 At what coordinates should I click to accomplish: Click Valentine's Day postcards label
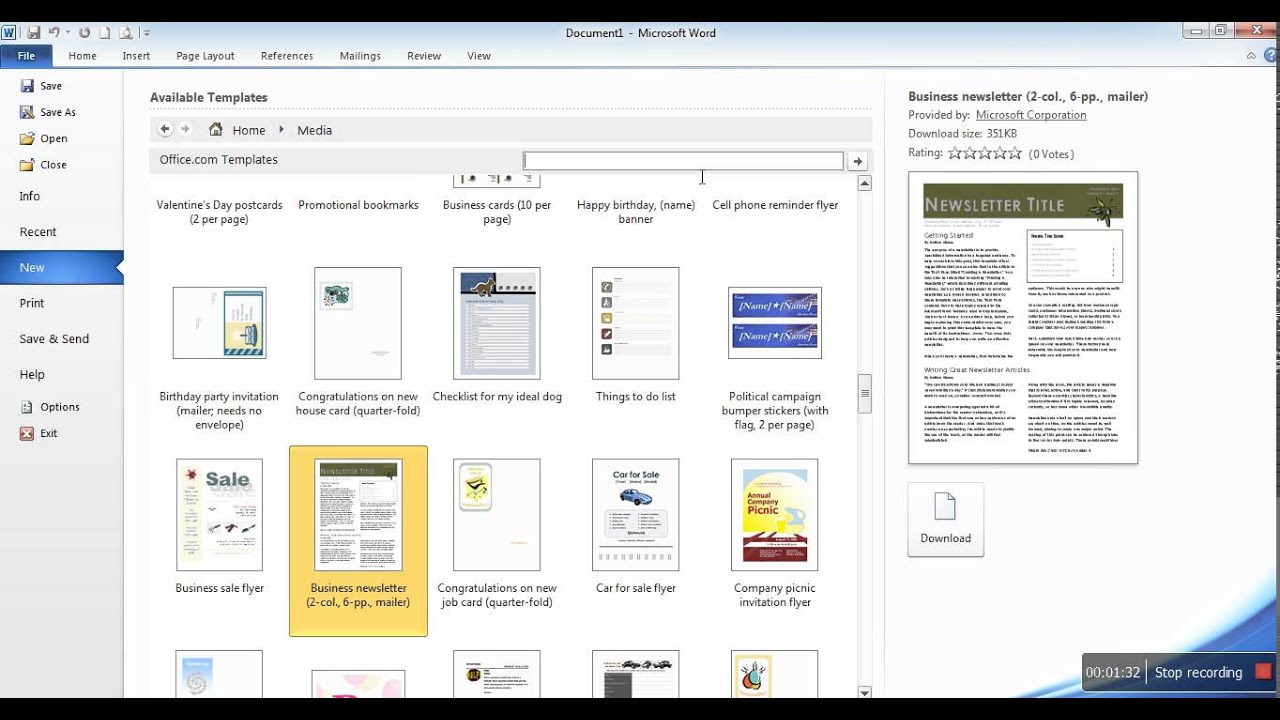click(219, 212)
